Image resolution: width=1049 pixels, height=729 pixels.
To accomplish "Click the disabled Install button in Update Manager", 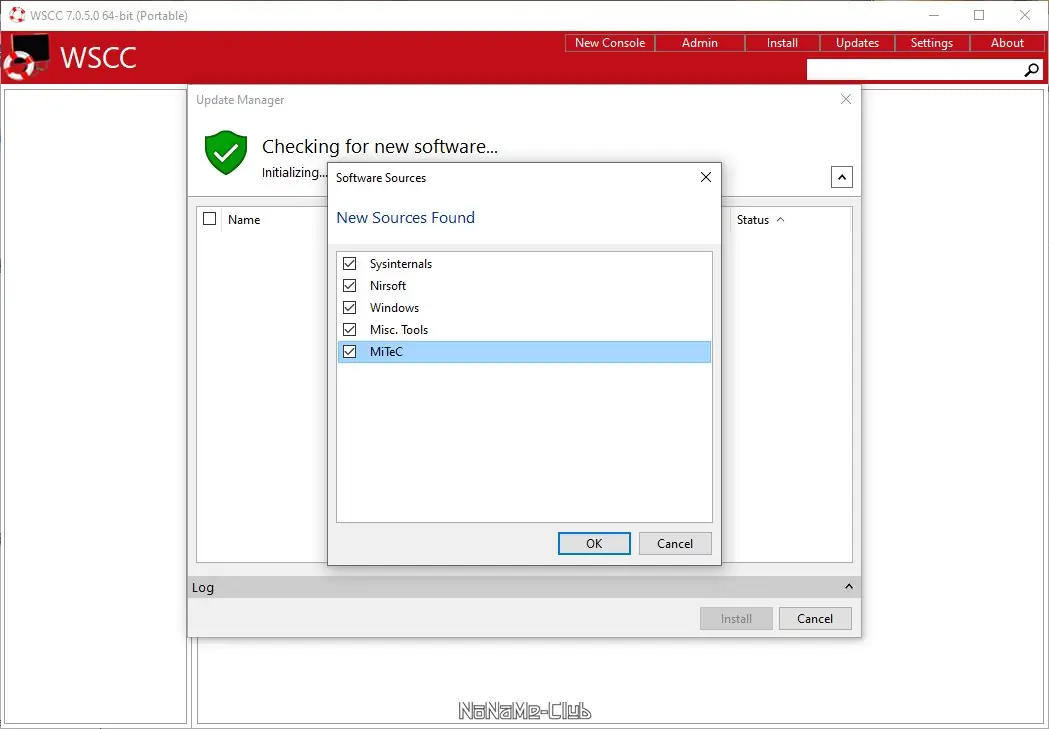I will [x=736, y=619].
